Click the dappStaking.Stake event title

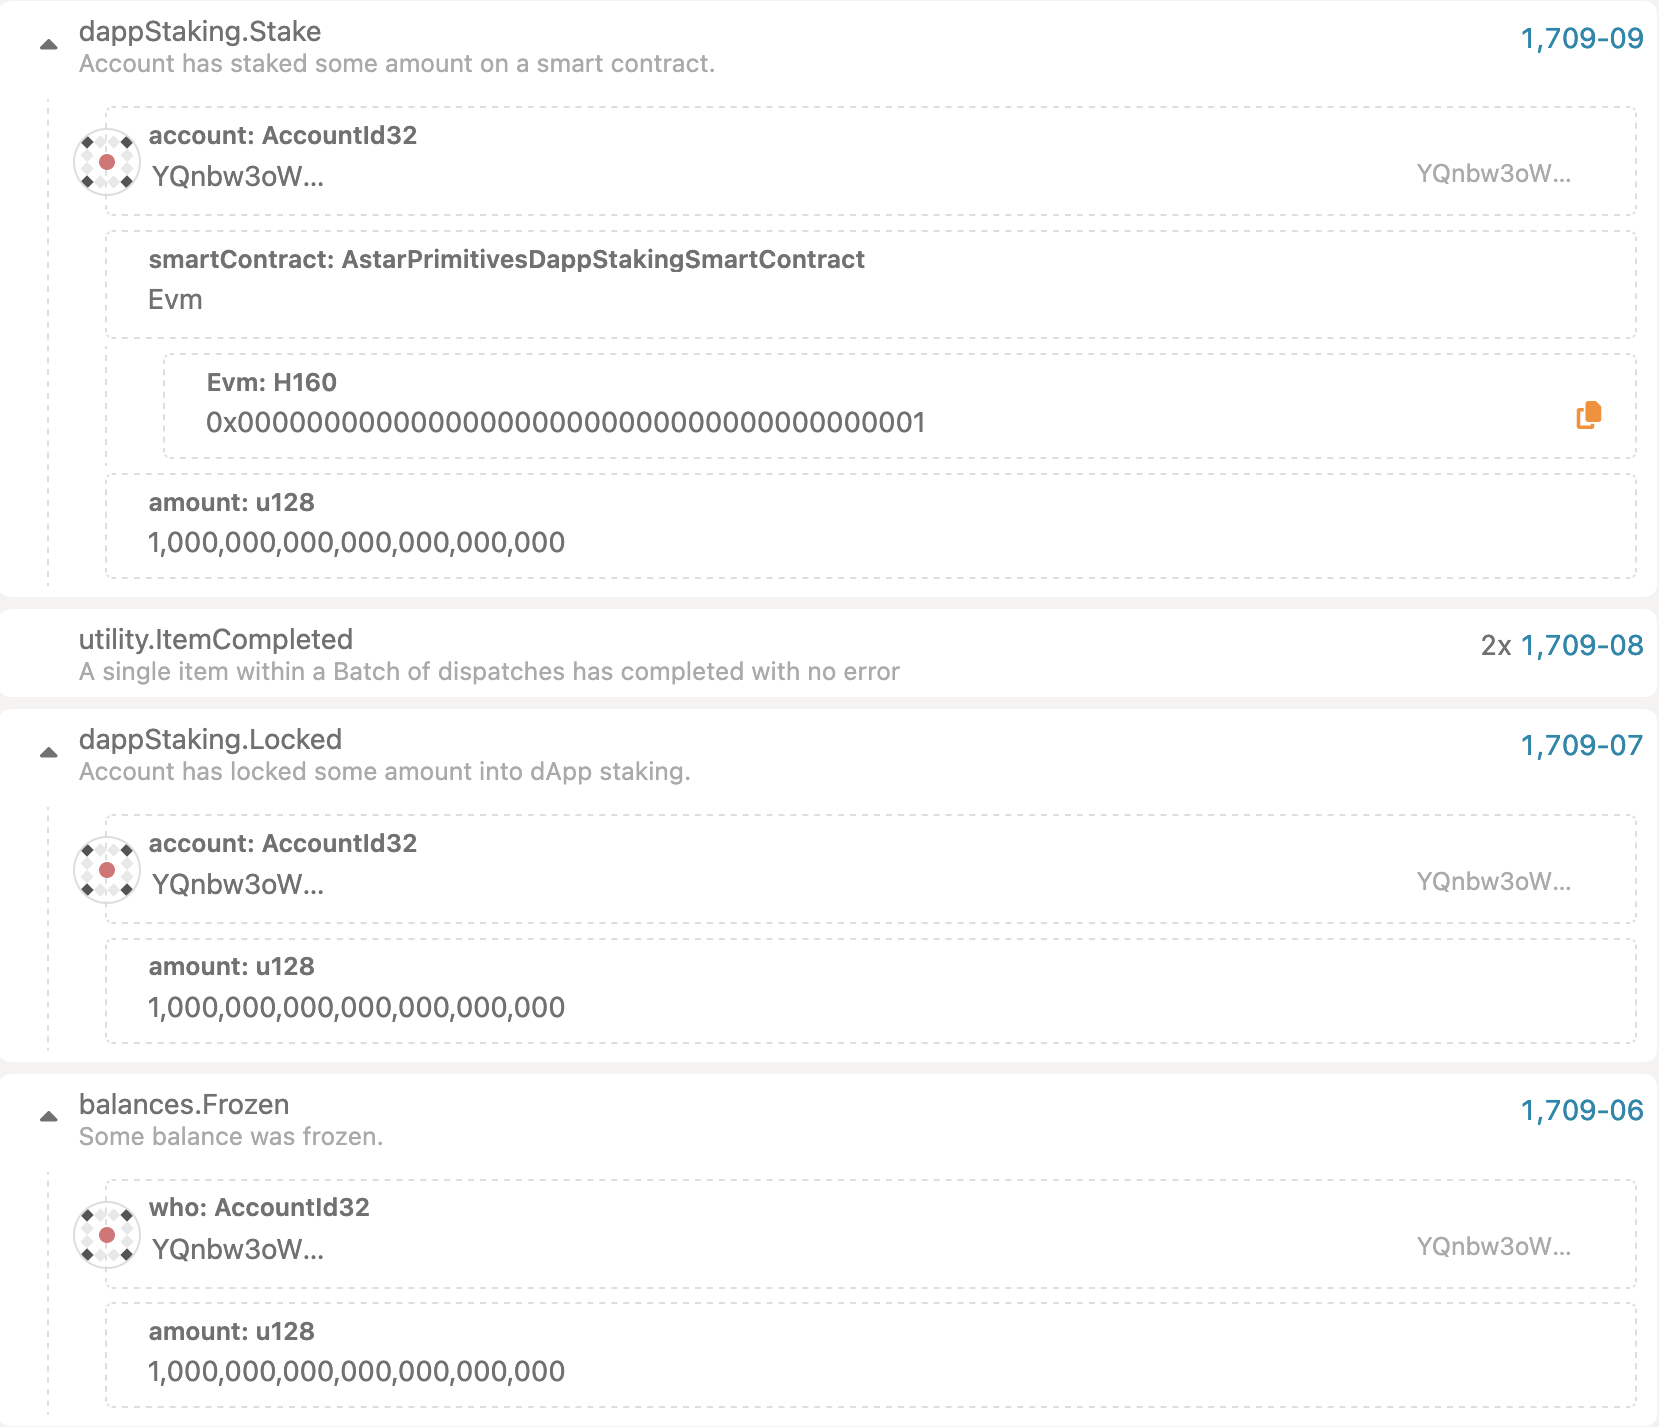[x=200, y=32]
